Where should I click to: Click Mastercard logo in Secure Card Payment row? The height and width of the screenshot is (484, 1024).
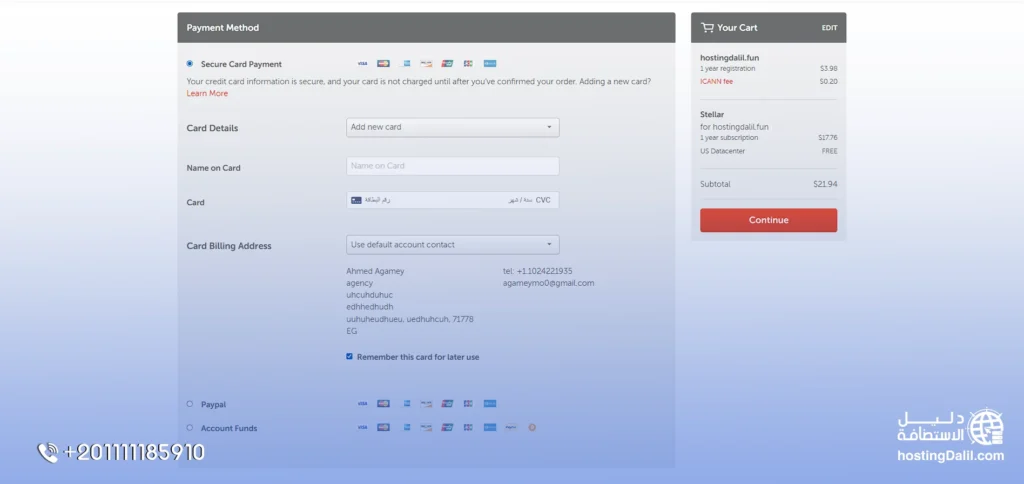(x=383, y=63)
